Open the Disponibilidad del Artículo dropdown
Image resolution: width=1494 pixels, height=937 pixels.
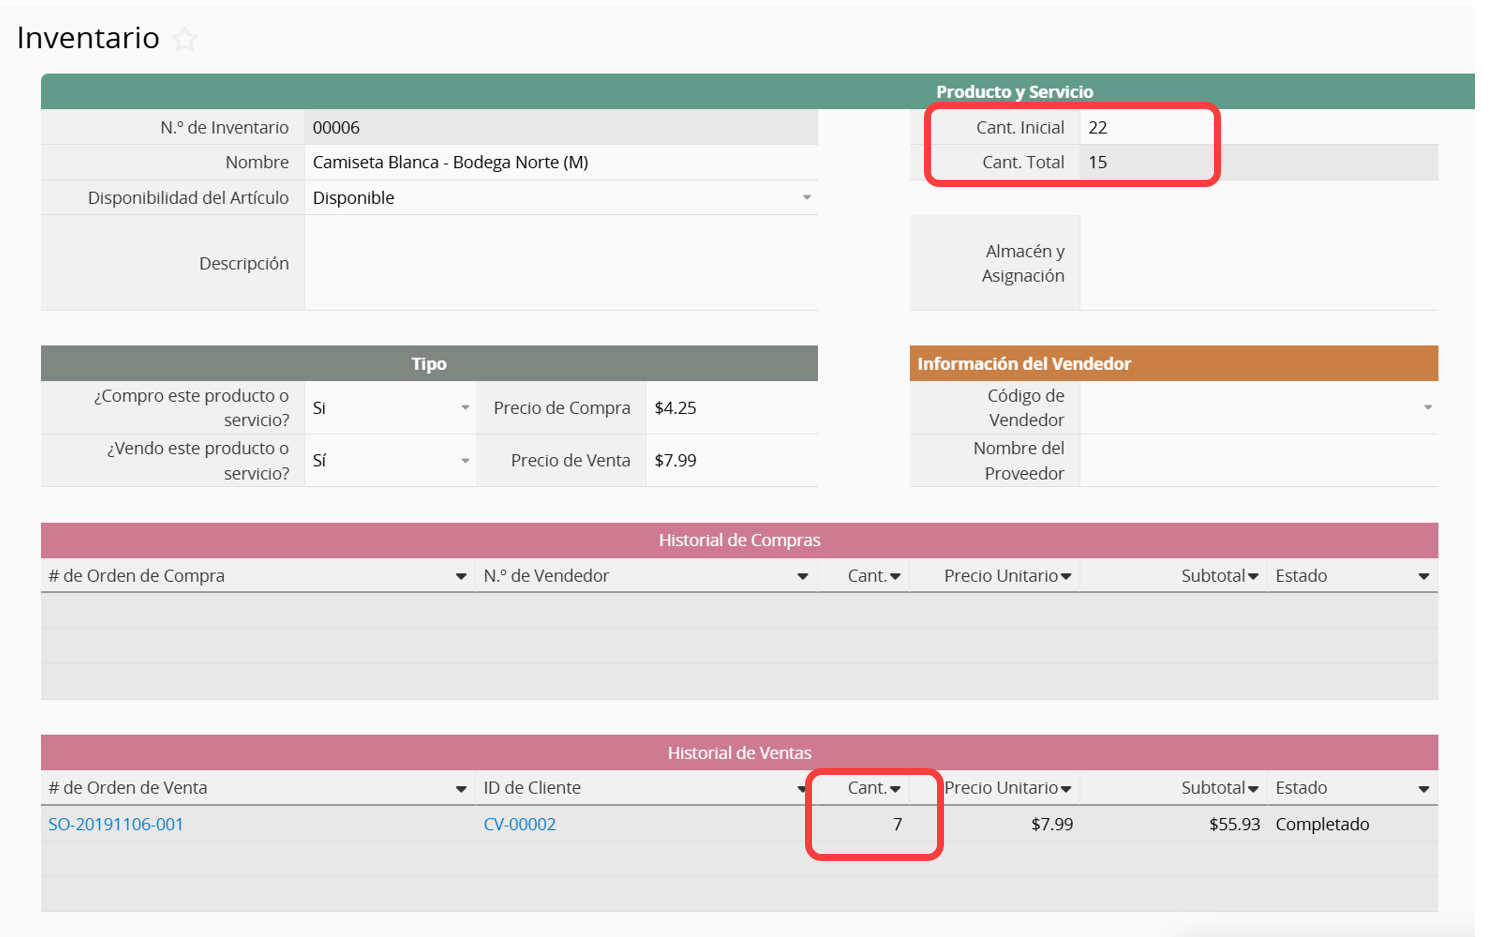click(806, 198)
